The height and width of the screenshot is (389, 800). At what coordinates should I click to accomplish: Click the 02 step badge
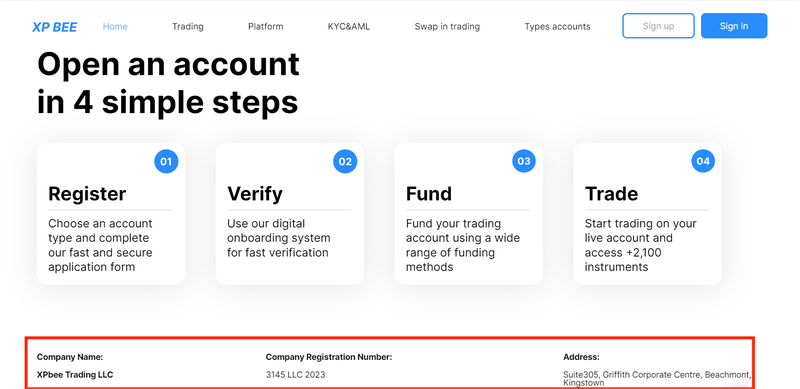pyautogui.click(x=345, y=161)
